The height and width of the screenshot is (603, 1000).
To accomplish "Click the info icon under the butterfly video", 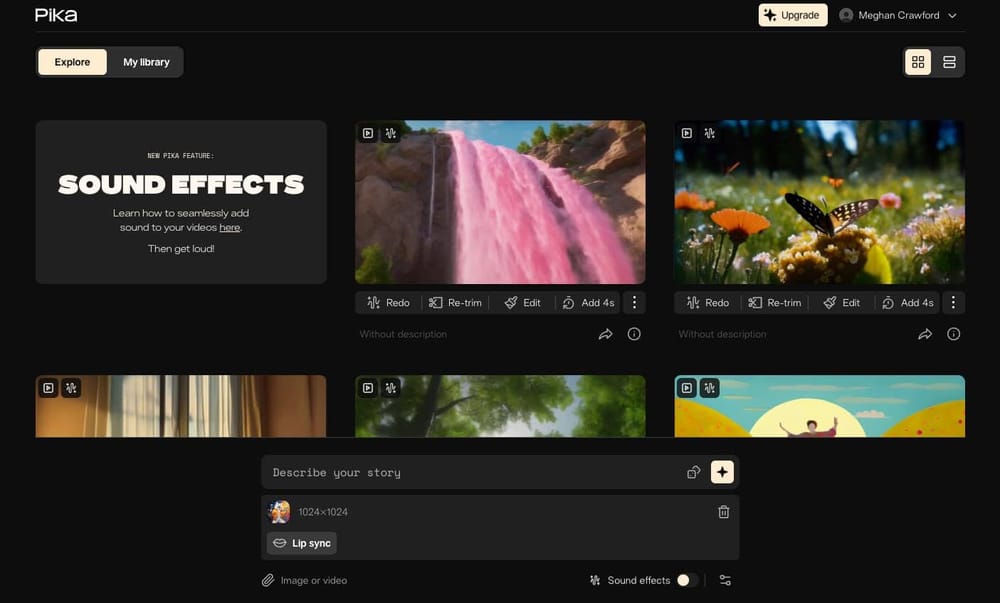I will click(952, 334).
